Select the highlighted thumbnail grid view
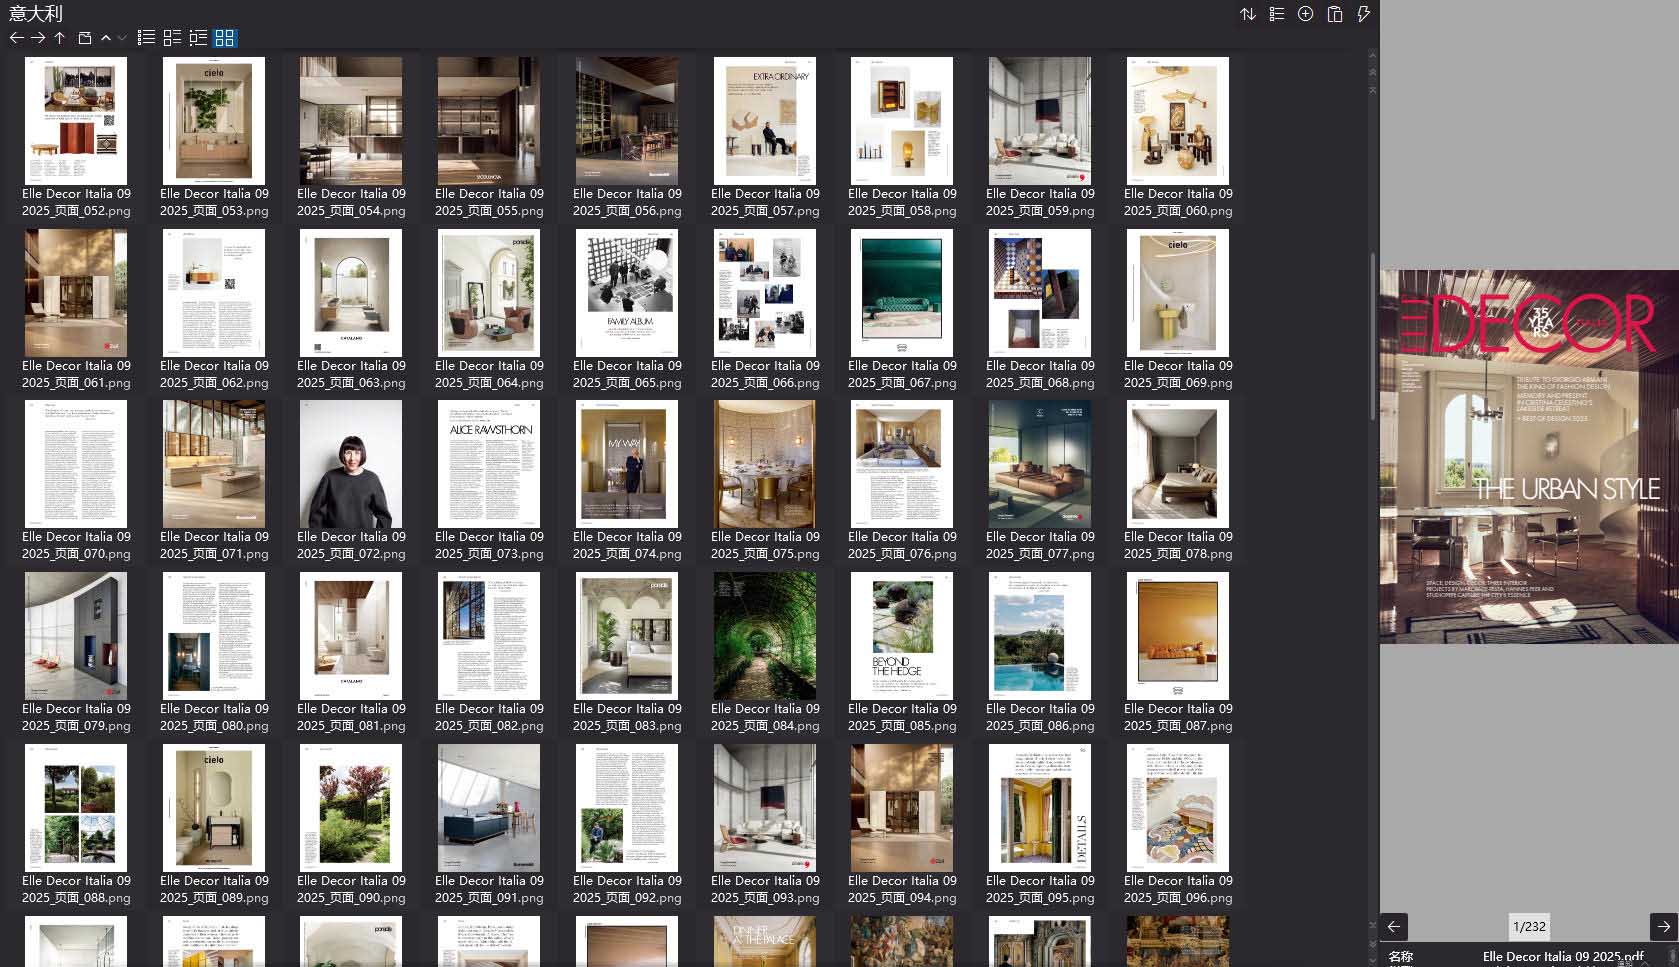 (224, 38)
